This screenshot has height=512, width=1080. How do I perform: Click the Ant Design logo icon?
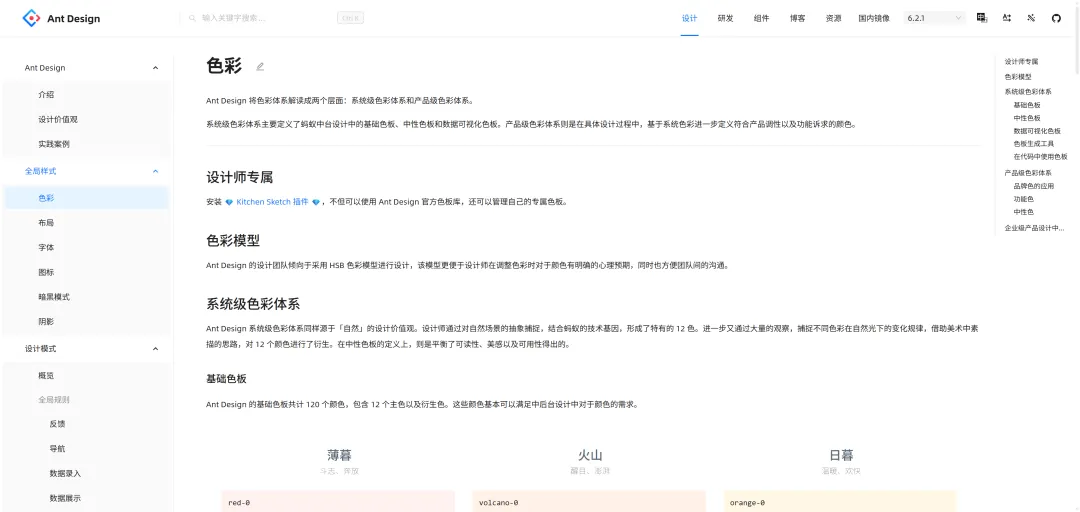click(x=31, y=19)
